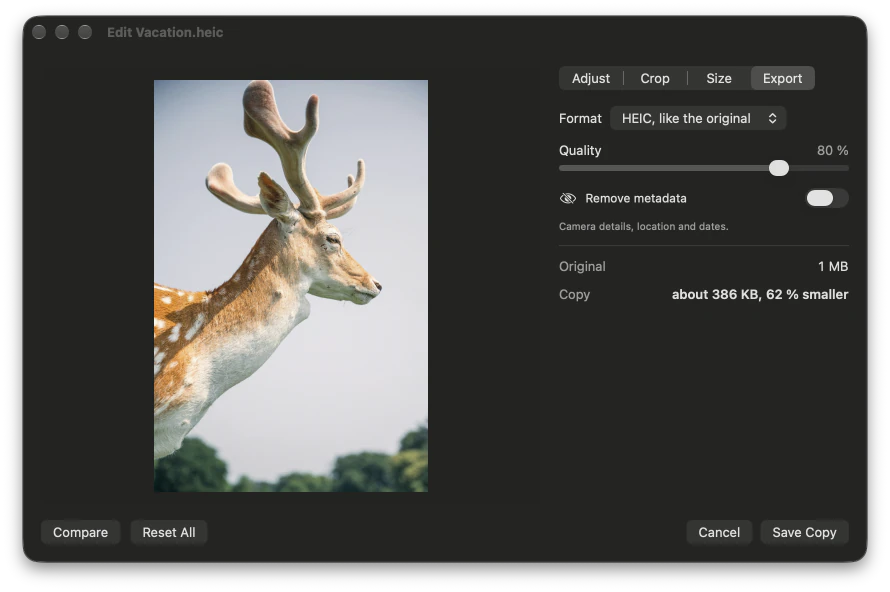Click the 'Original' label
890x592 pixels.
tap(582, 266)
